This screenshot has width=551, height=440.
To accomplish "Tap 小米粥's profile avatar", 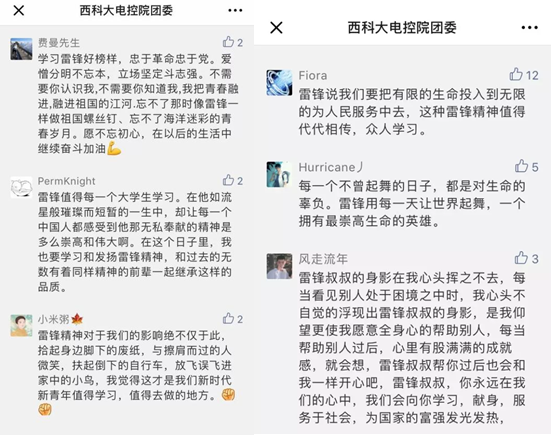I will (x=21, y=326).
